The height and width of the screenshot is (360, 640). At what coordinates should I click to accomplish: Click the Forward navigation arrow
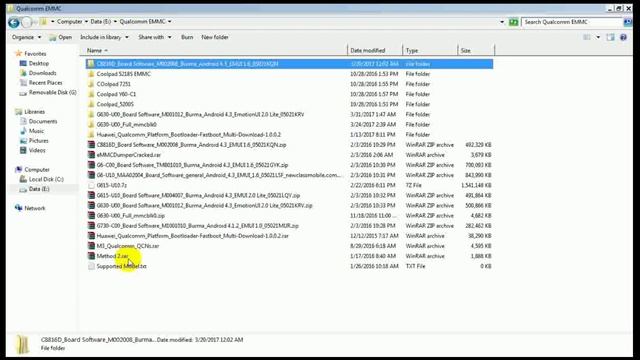point(27,22)
